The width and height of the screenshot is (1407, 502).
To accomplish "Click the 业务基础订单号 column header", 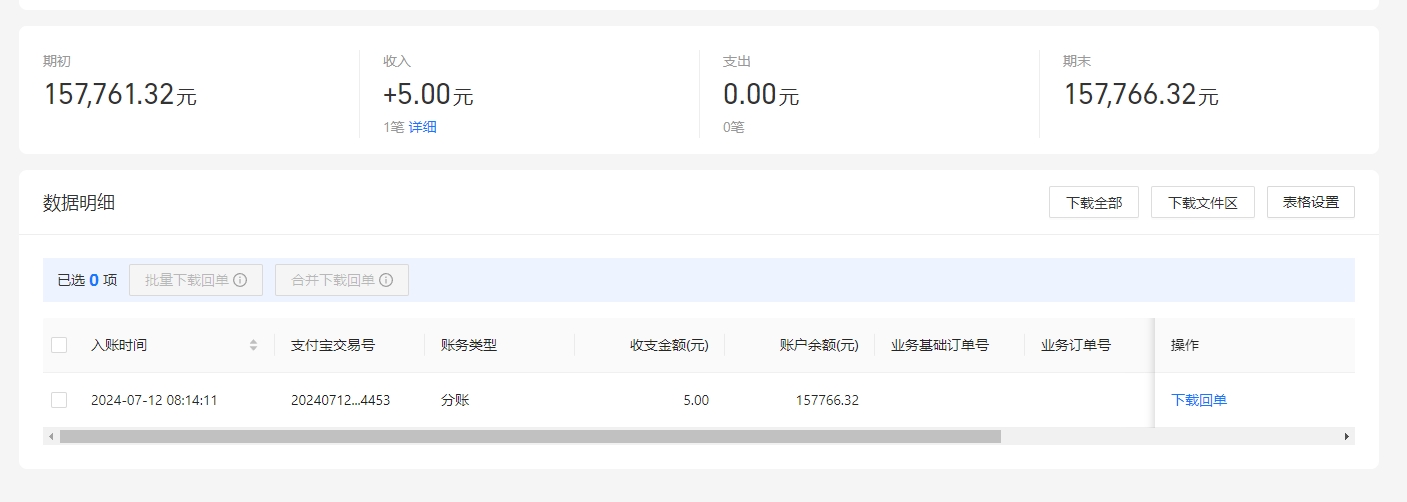I will pyautogui.click(x=940, y=345).
